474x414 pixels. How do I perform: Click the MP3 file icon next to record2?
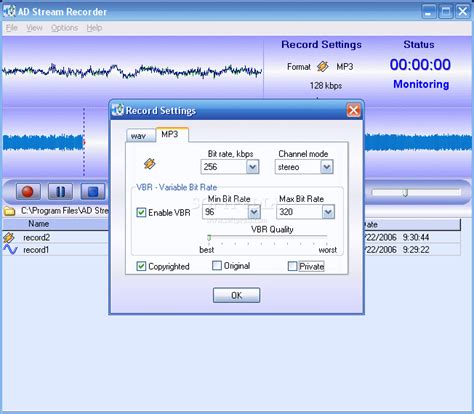coord(9,237)
